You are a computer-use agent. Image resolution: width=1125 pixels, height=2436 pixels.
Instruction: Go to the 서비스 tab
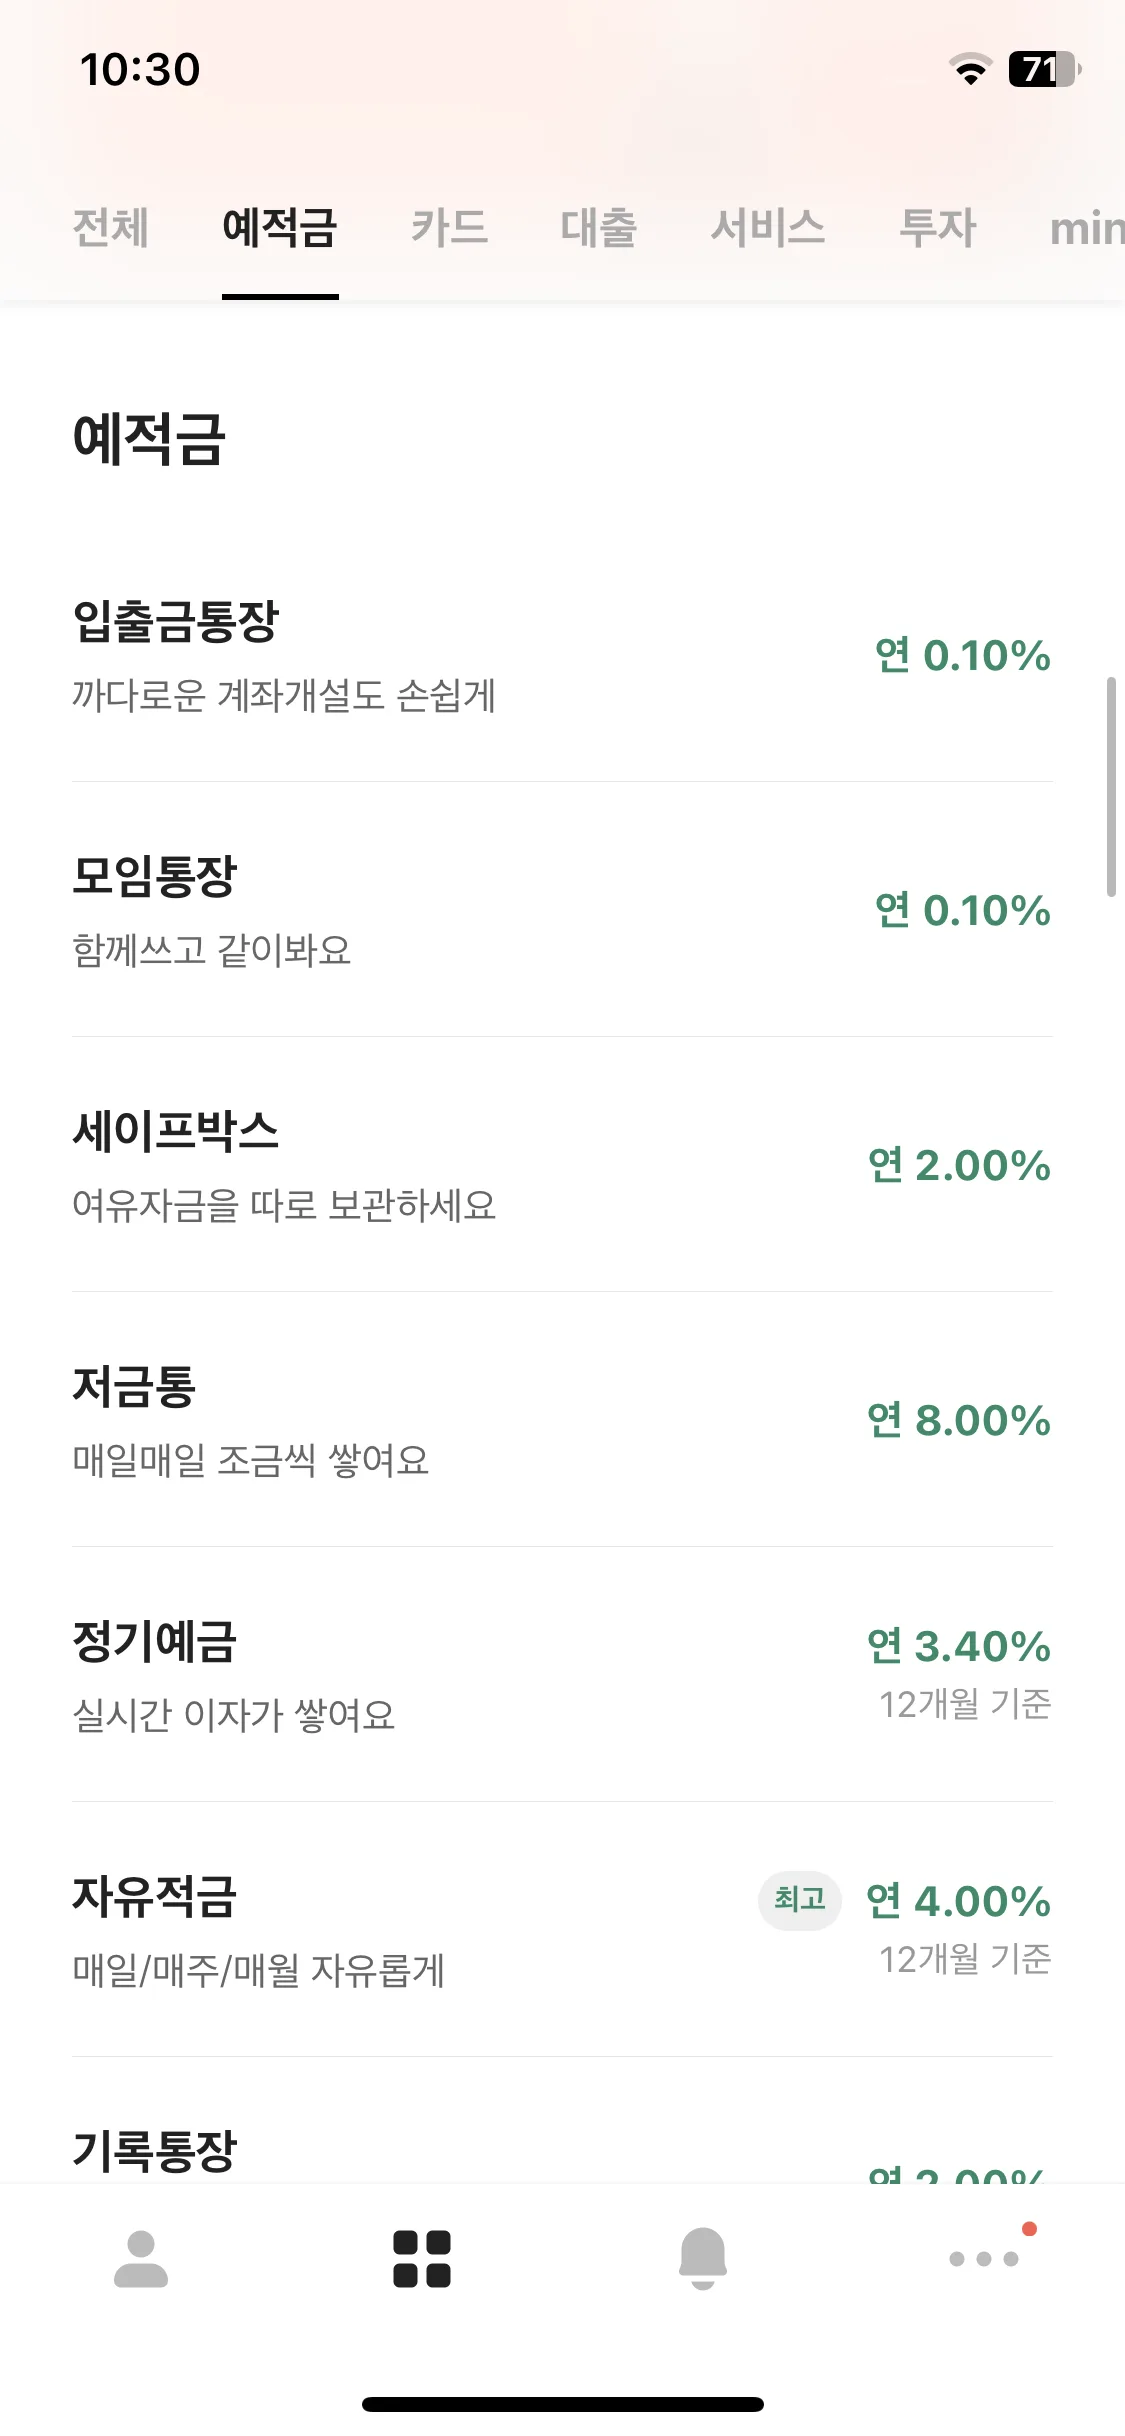point(768,228)
